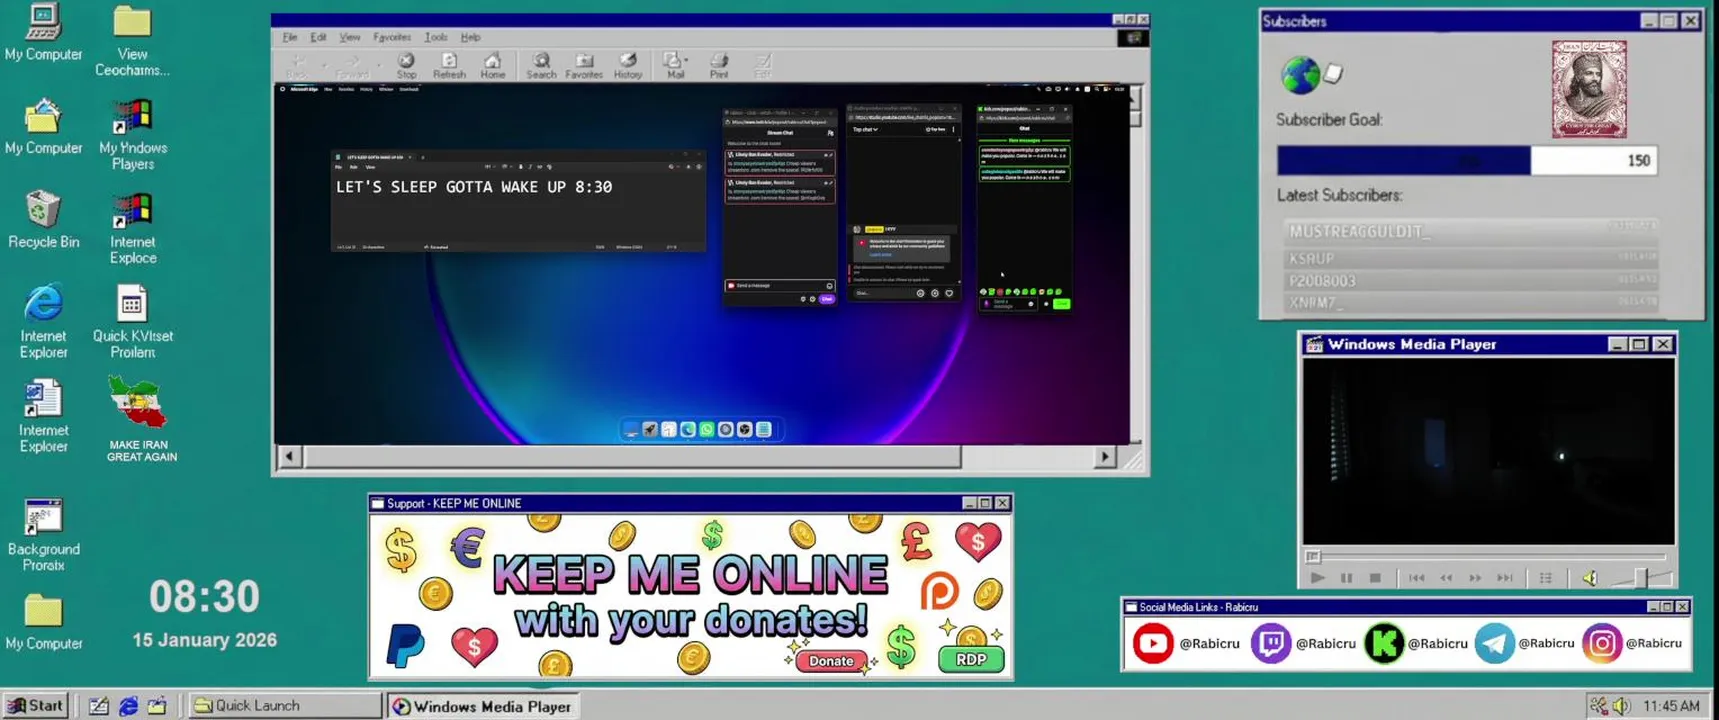Open the Tools menu

click(x=436, y=37)
